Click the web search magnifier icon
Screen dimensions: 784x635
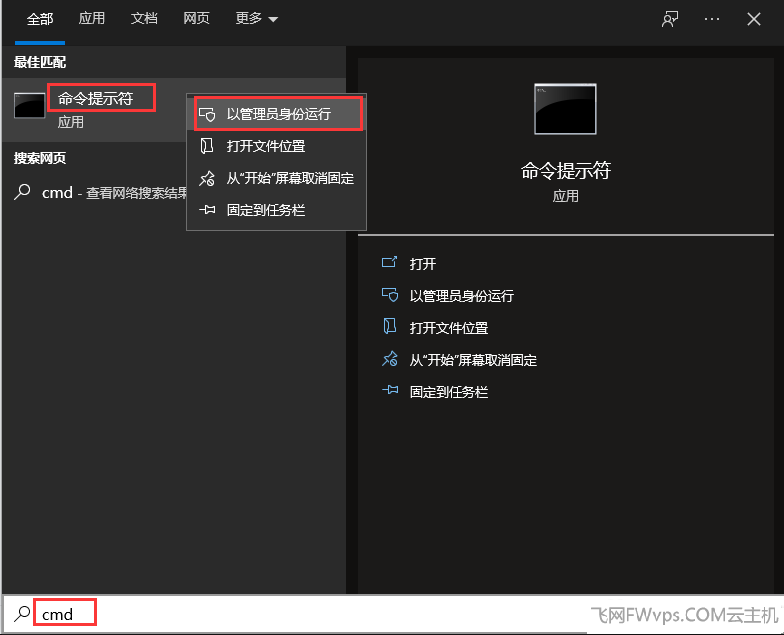22,192
